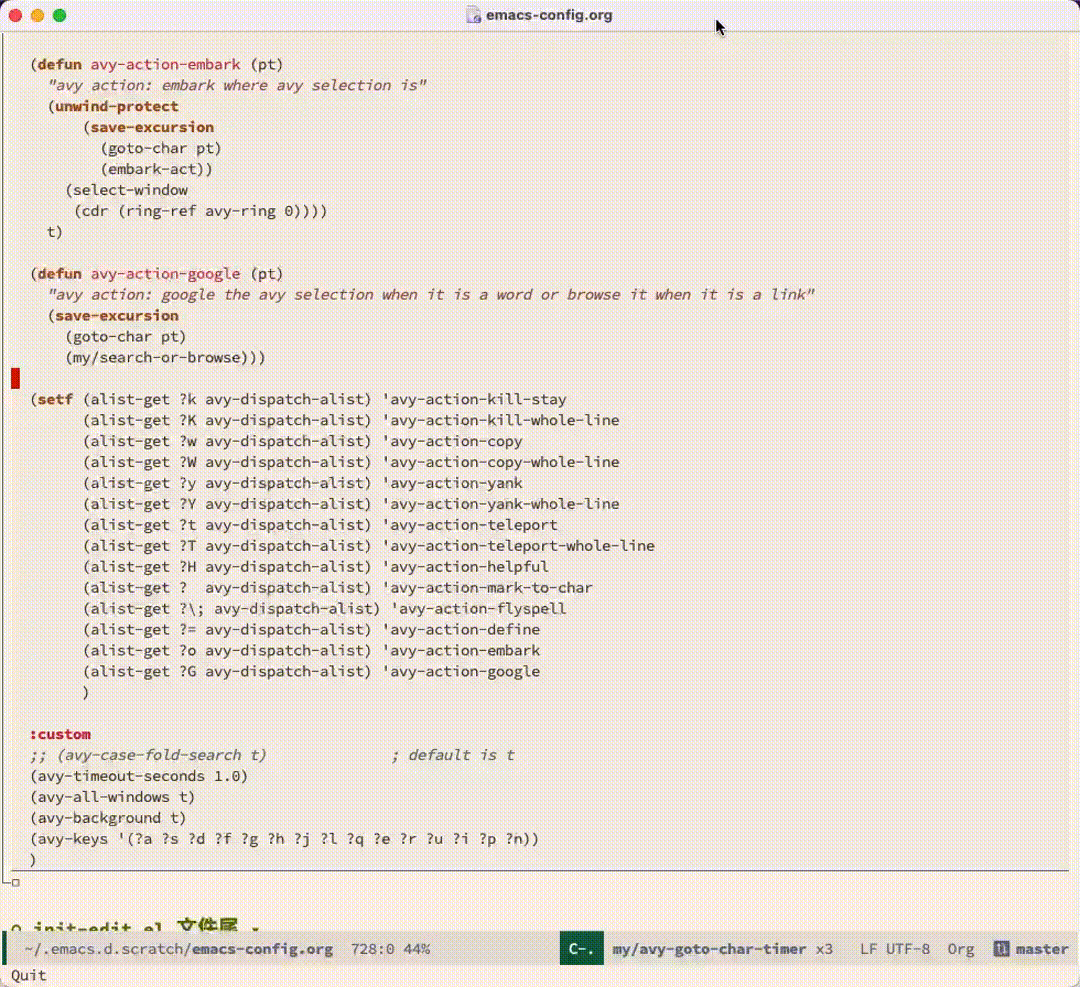Click the (avy-background t) line
Screen dimensions: 1080x987
[x=108, y=818]
